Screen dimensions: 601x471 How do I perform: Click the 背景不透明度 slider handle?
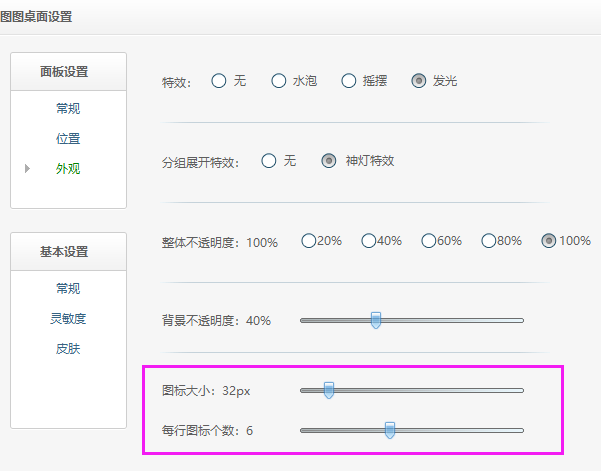pos(376,320)
